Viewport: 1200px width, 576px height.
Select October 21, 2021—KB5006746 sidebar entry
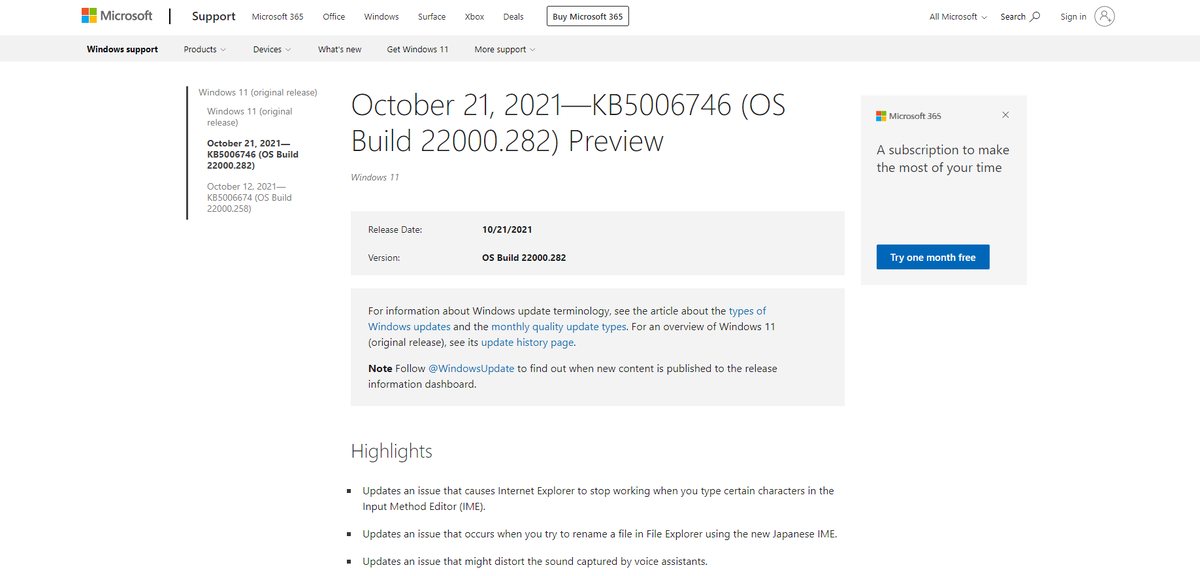253,154
